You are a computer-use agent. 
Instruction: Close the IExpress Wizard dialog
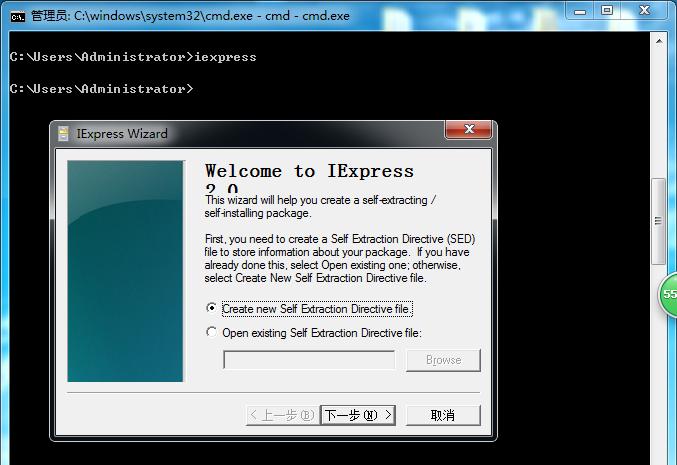point(469,129)
